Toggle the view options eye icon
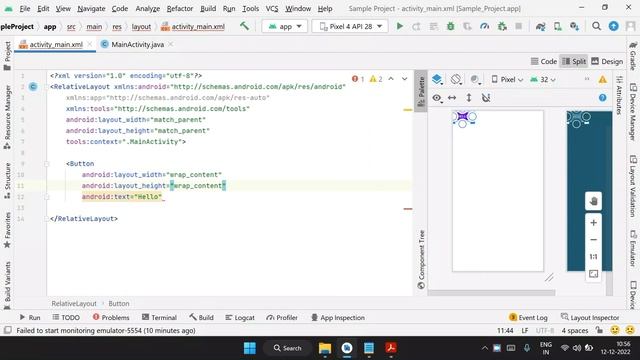Viewport: 640px width, 360px height. [x=437, y=98]
